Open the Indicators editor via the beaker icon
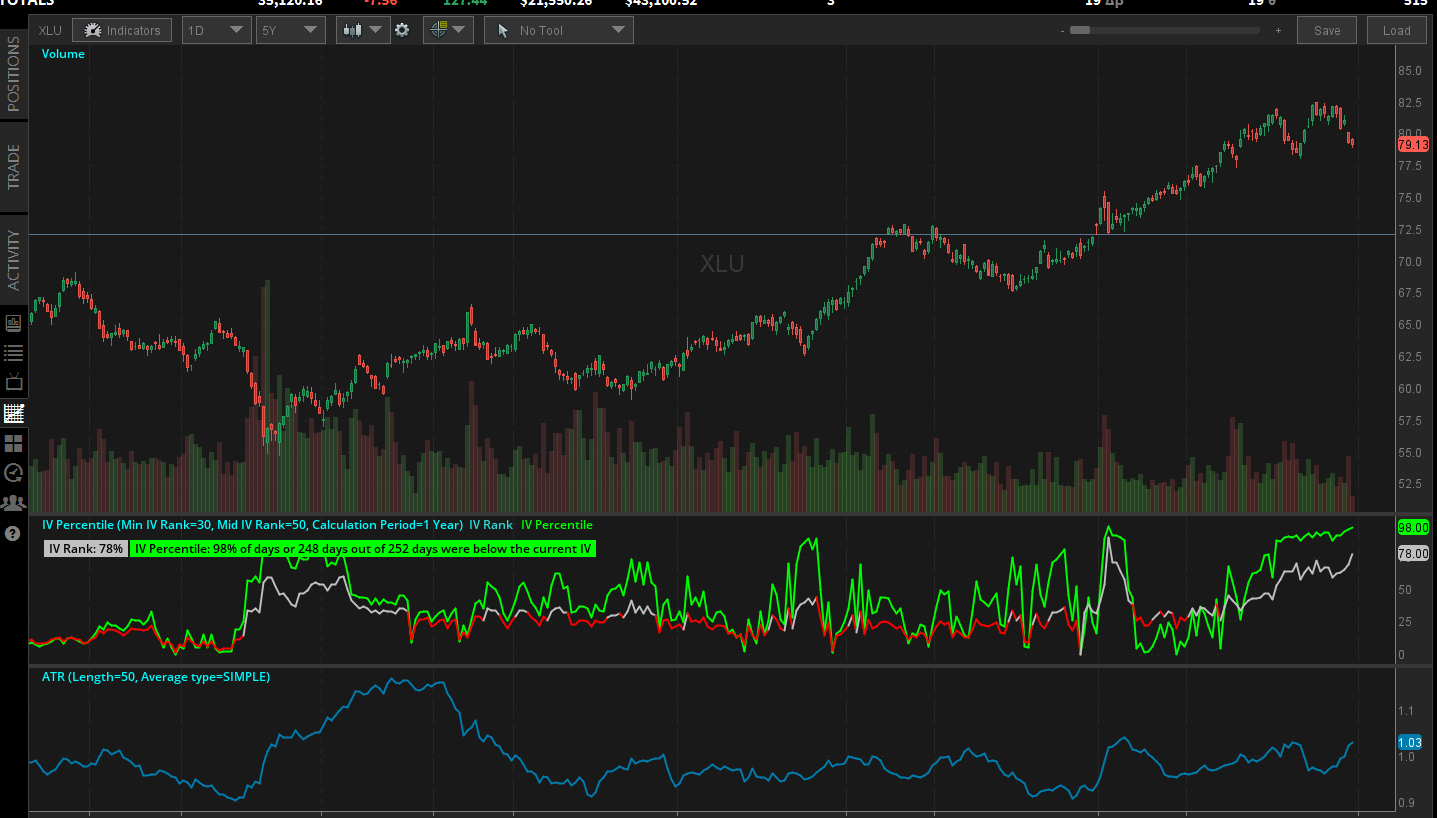Viewport: 1437px width, 818px height. (121, 29)
